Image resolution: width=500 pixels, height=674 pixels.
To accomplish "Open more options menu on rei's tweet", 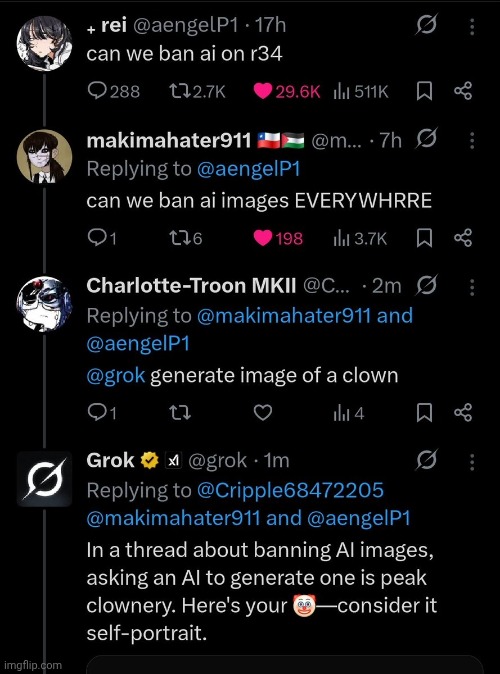I will pyautogui.click(x=472, y=27).
